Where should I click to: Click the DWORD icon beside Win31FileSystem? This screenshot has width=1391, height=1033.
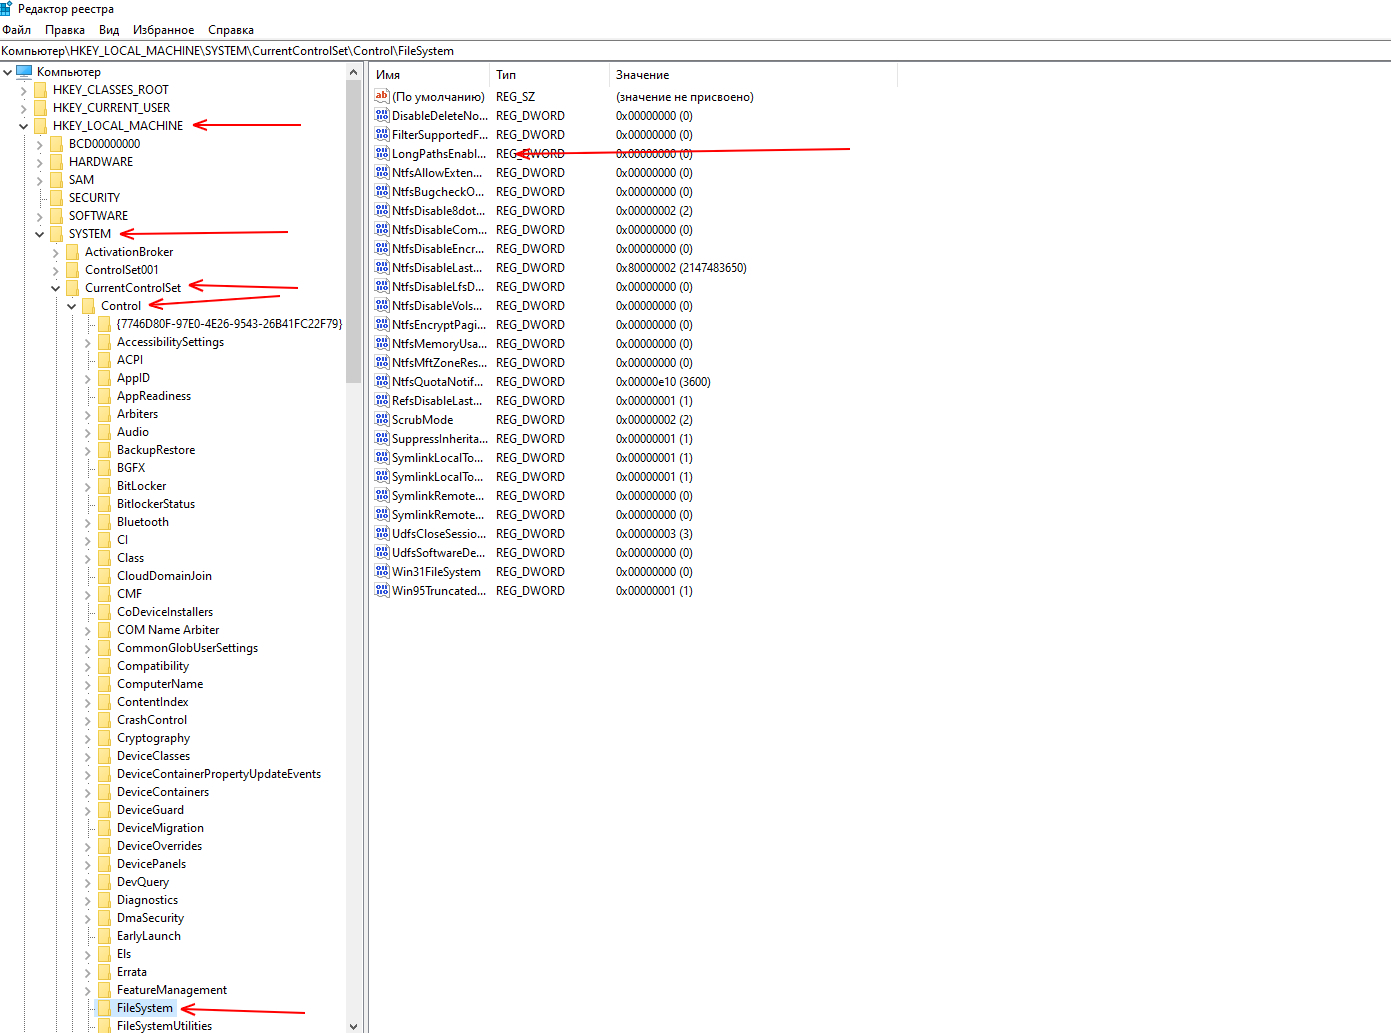[x=382, y=572]
